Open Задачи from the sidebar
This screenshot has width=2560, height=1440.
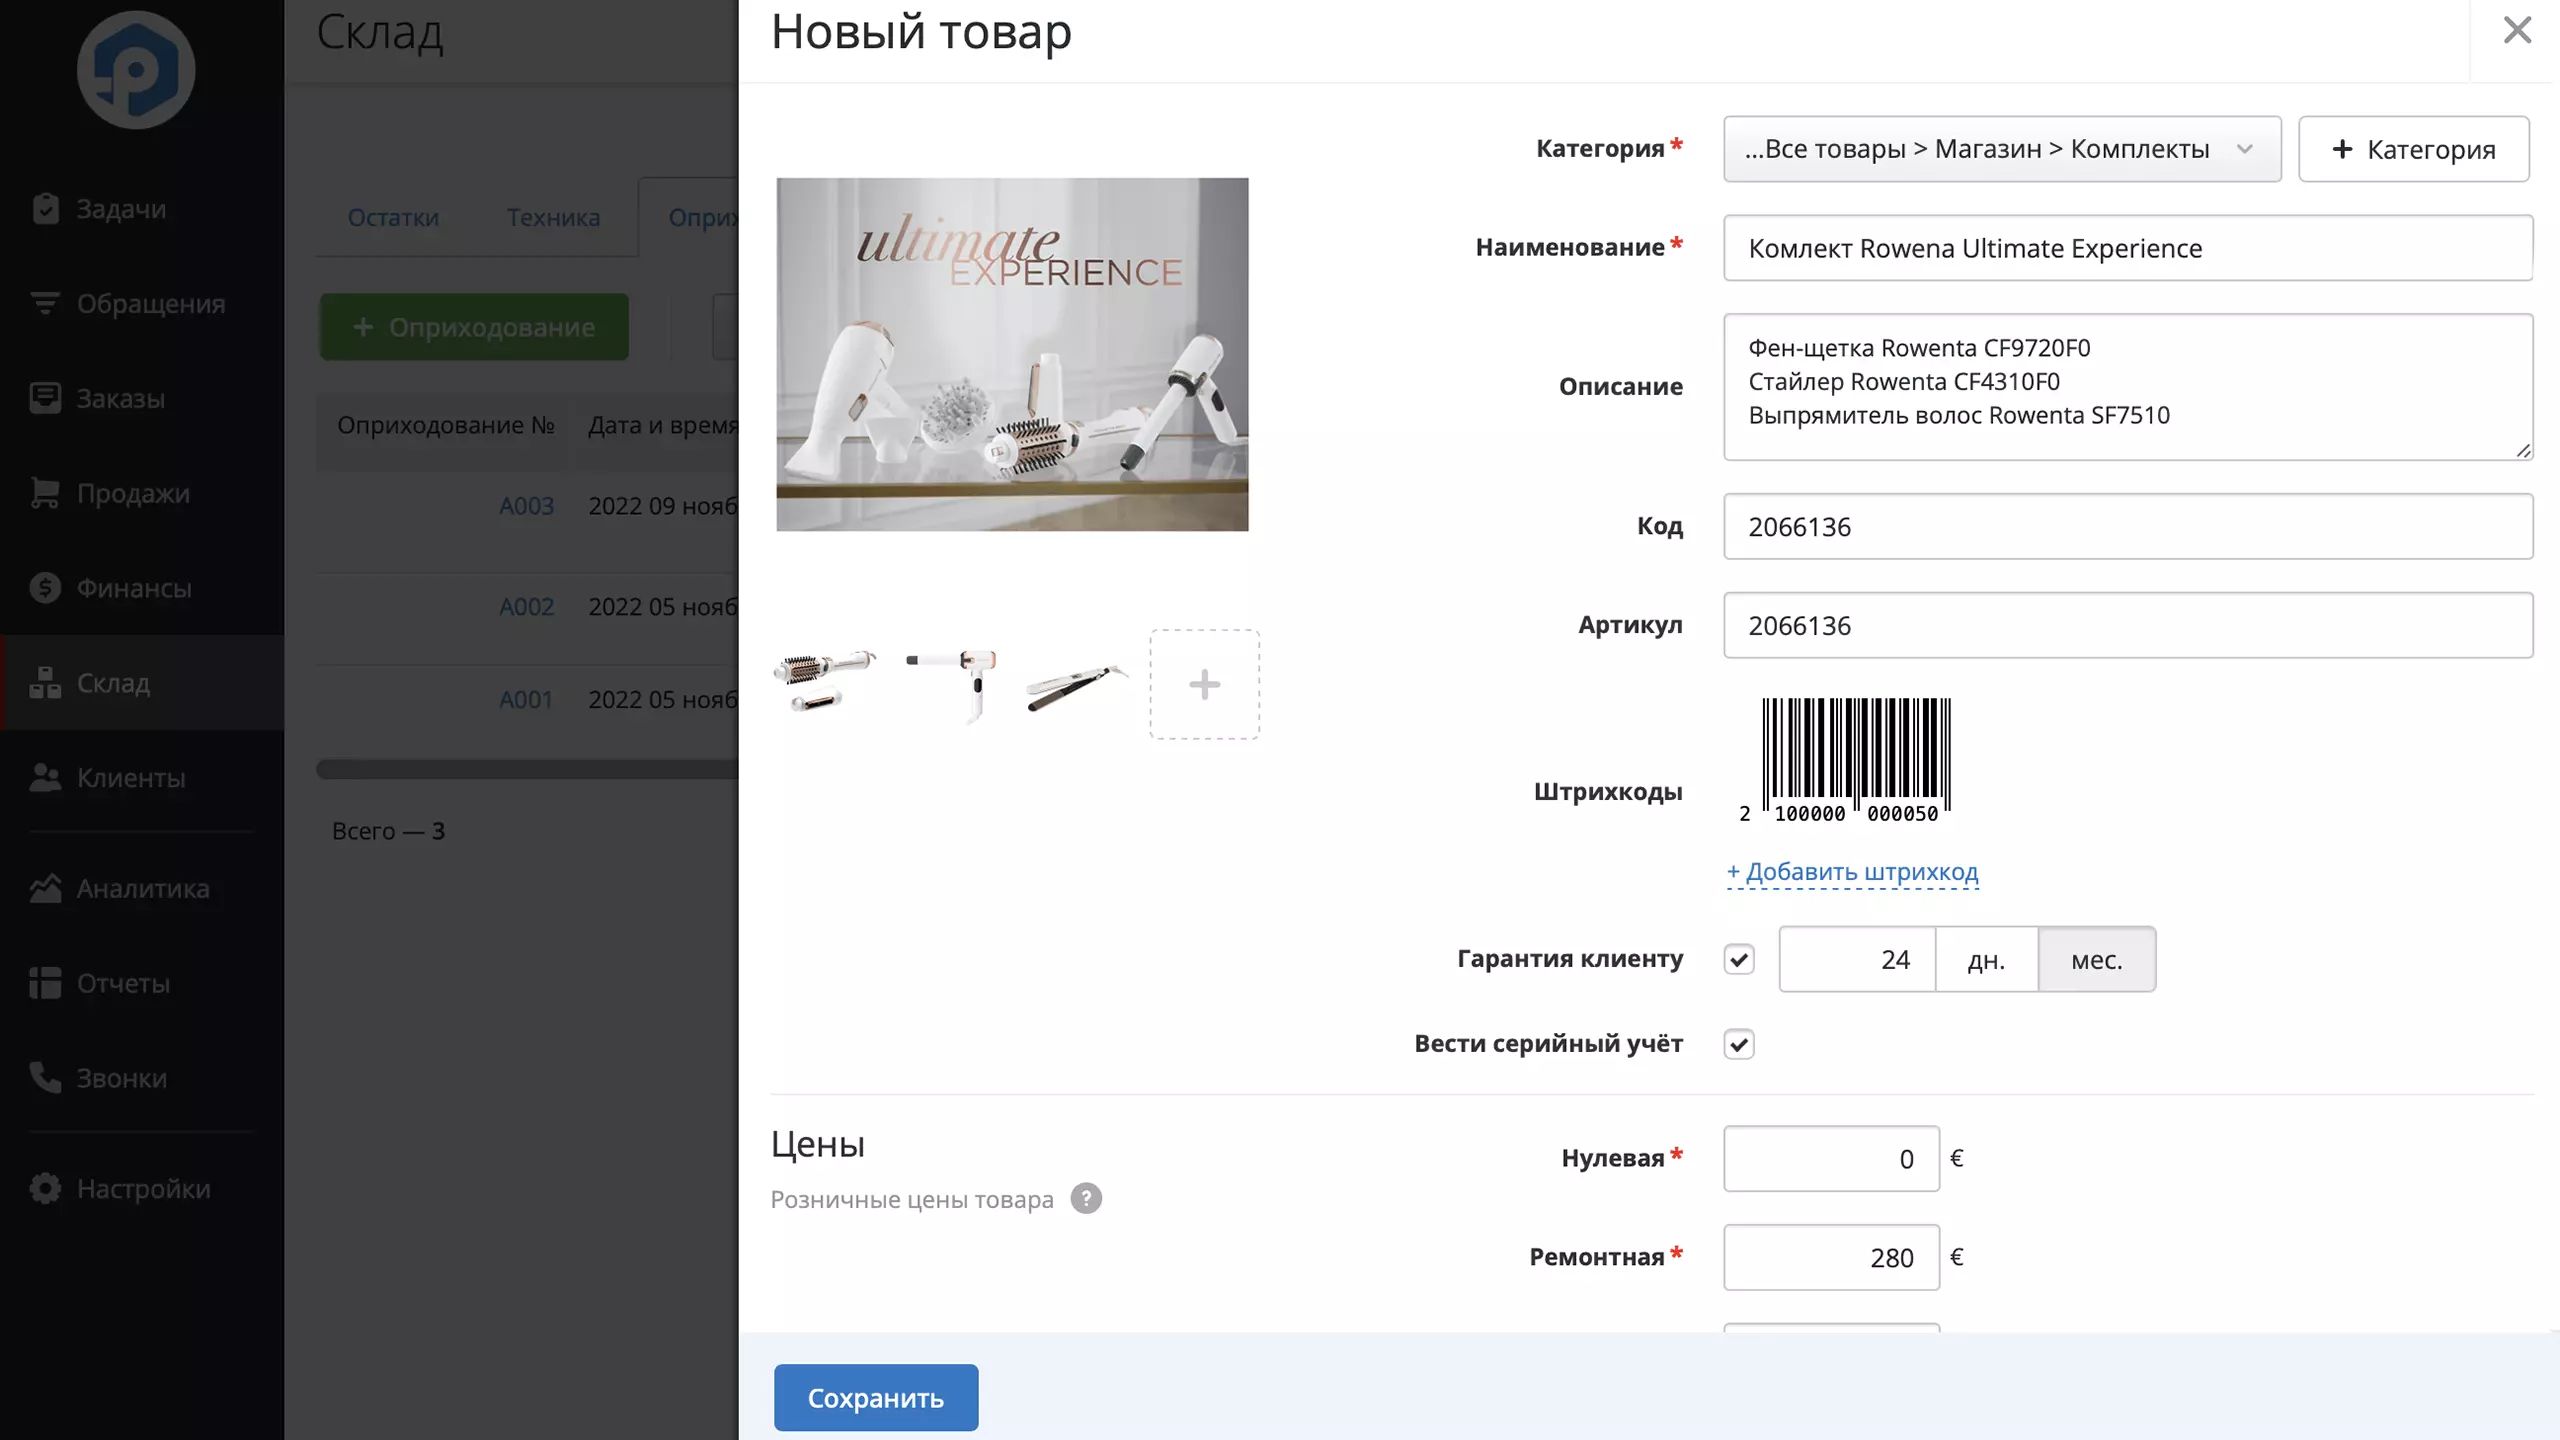142,209
